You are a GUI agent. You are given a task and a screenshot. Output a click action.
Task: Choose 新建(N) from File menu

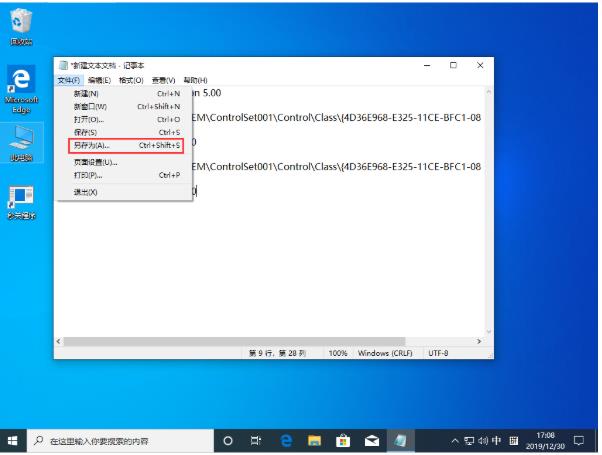(x=124, y=94)
